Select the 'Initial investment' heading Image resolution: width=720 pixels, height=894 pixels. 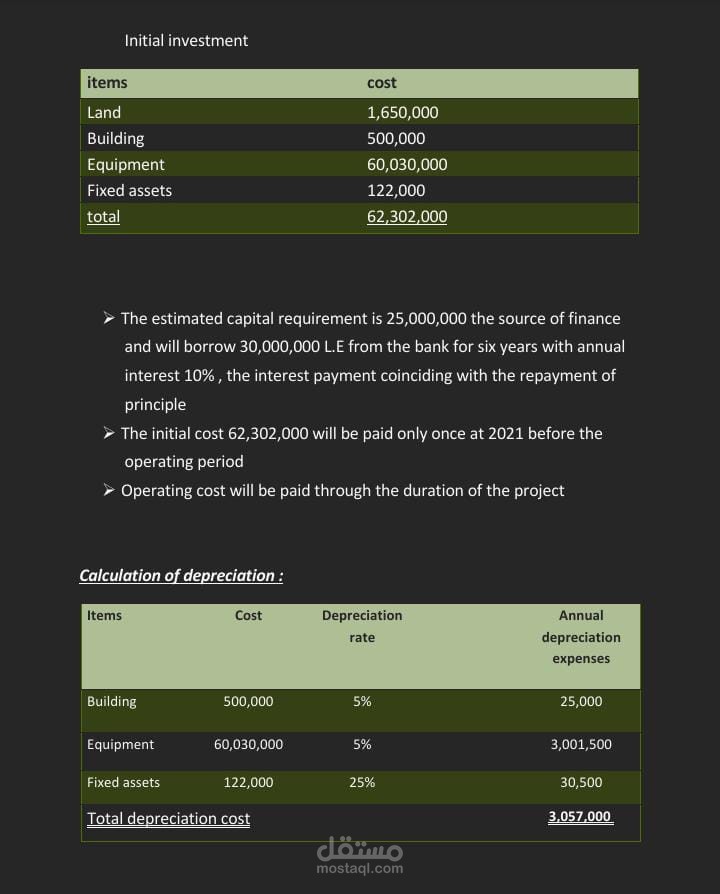coord(186,40)
